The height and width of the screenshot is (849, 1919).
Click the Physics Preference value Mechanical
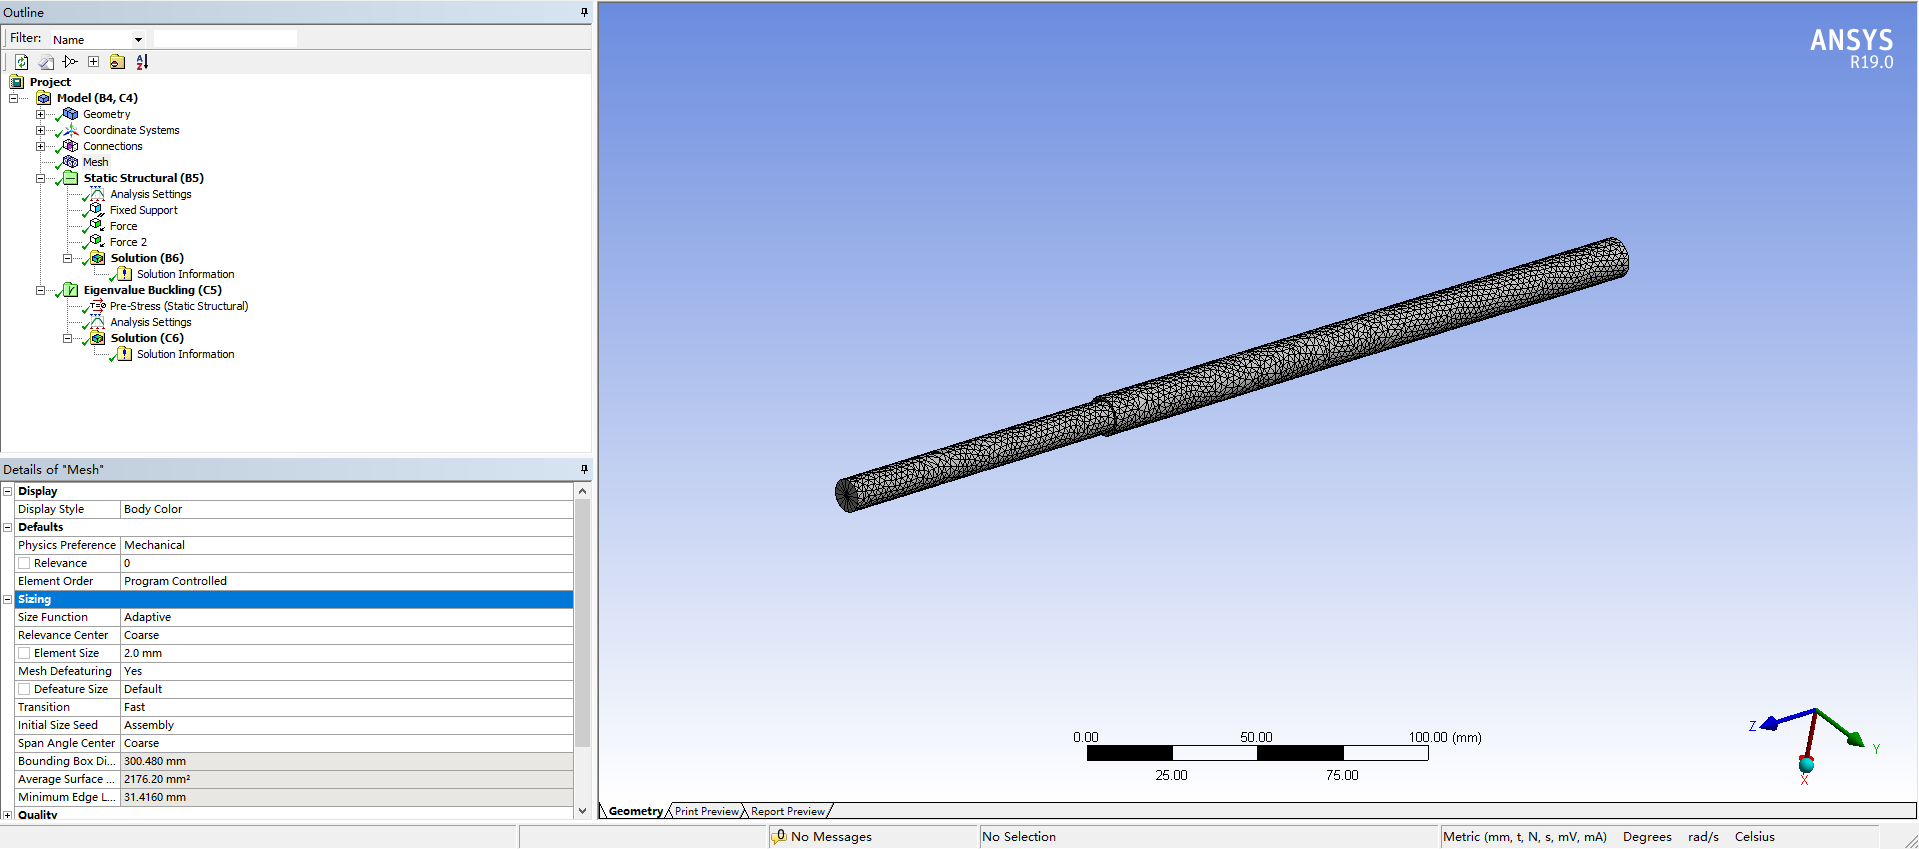[x=346, y=545]
